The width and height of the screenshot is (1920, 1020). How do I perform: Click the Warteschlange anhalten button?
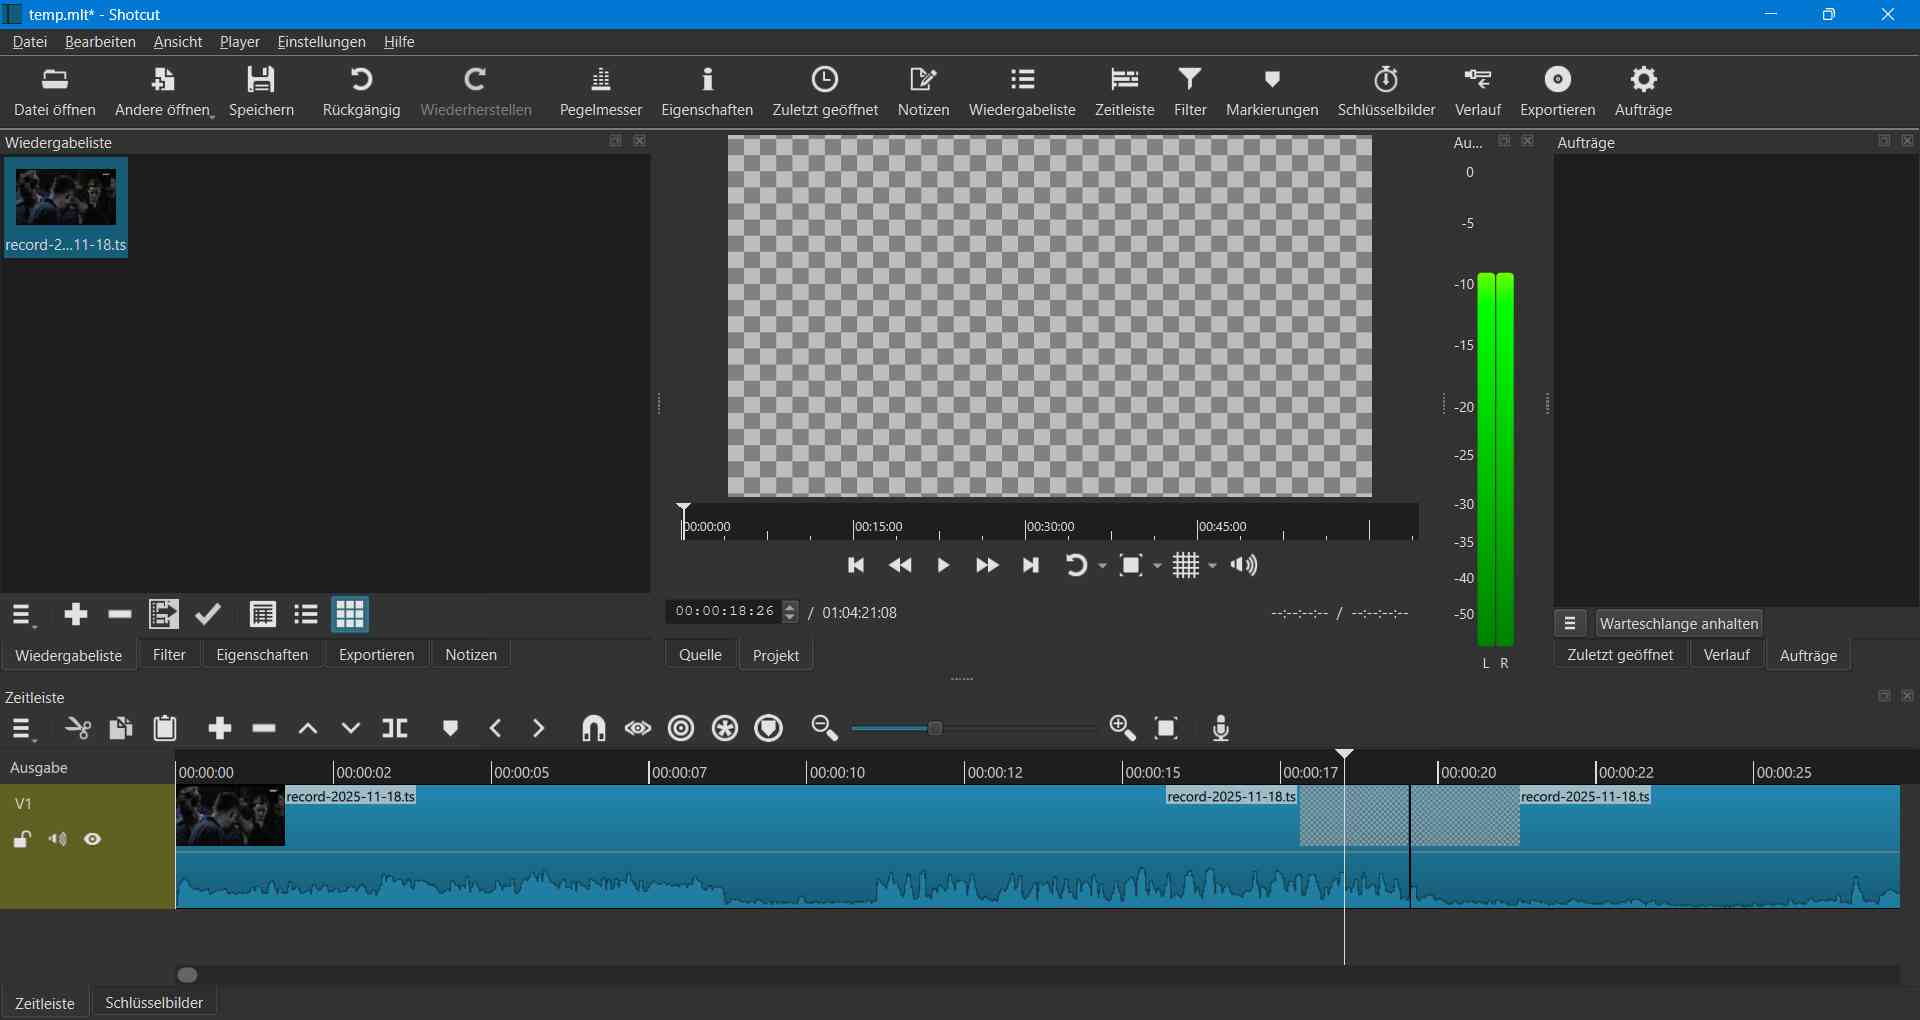pyautogui.click(x=1678, y=623)
